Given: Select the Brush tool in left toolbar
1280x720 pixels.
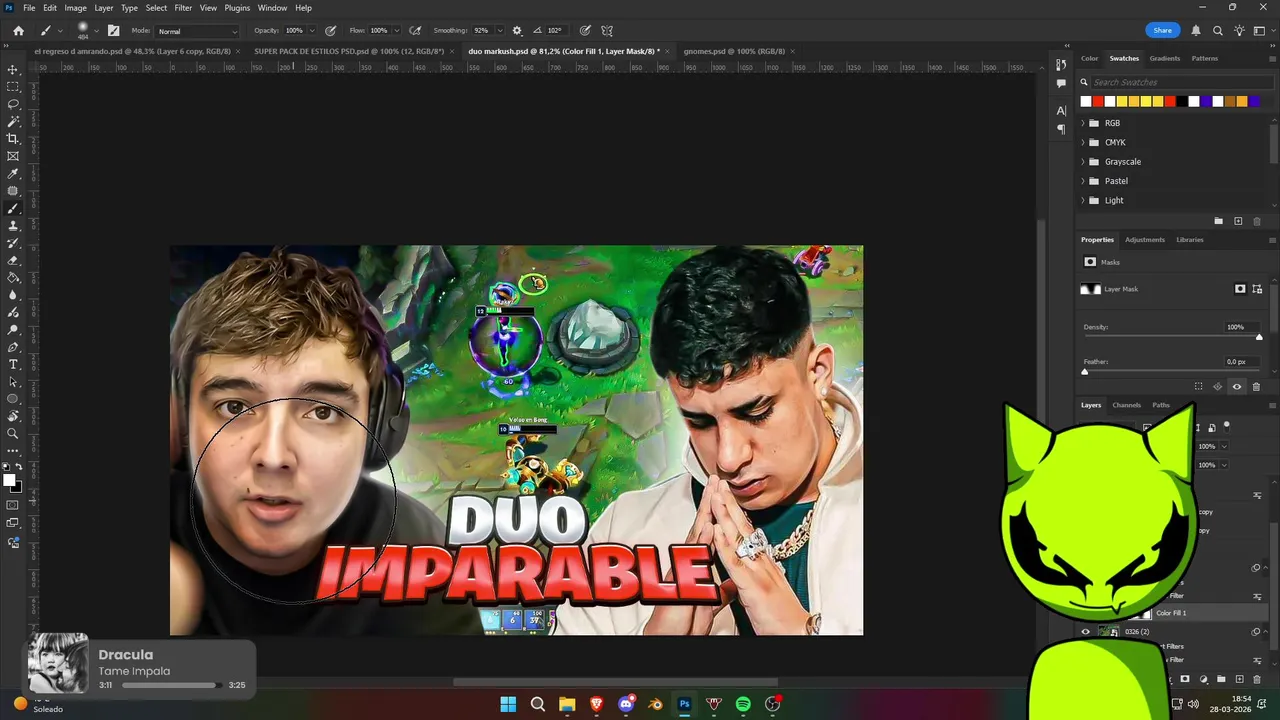Looking at the screenshot, I should 13,208.
